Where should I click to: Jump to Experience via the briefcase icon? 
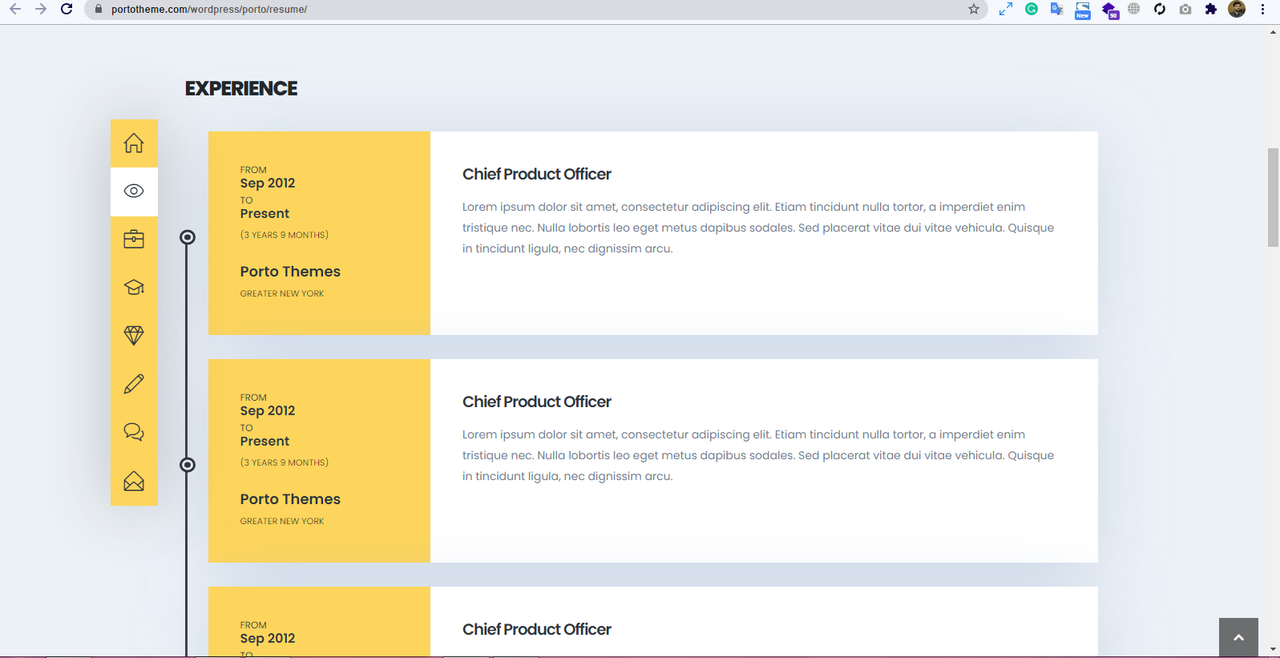[x=134, y=239]
